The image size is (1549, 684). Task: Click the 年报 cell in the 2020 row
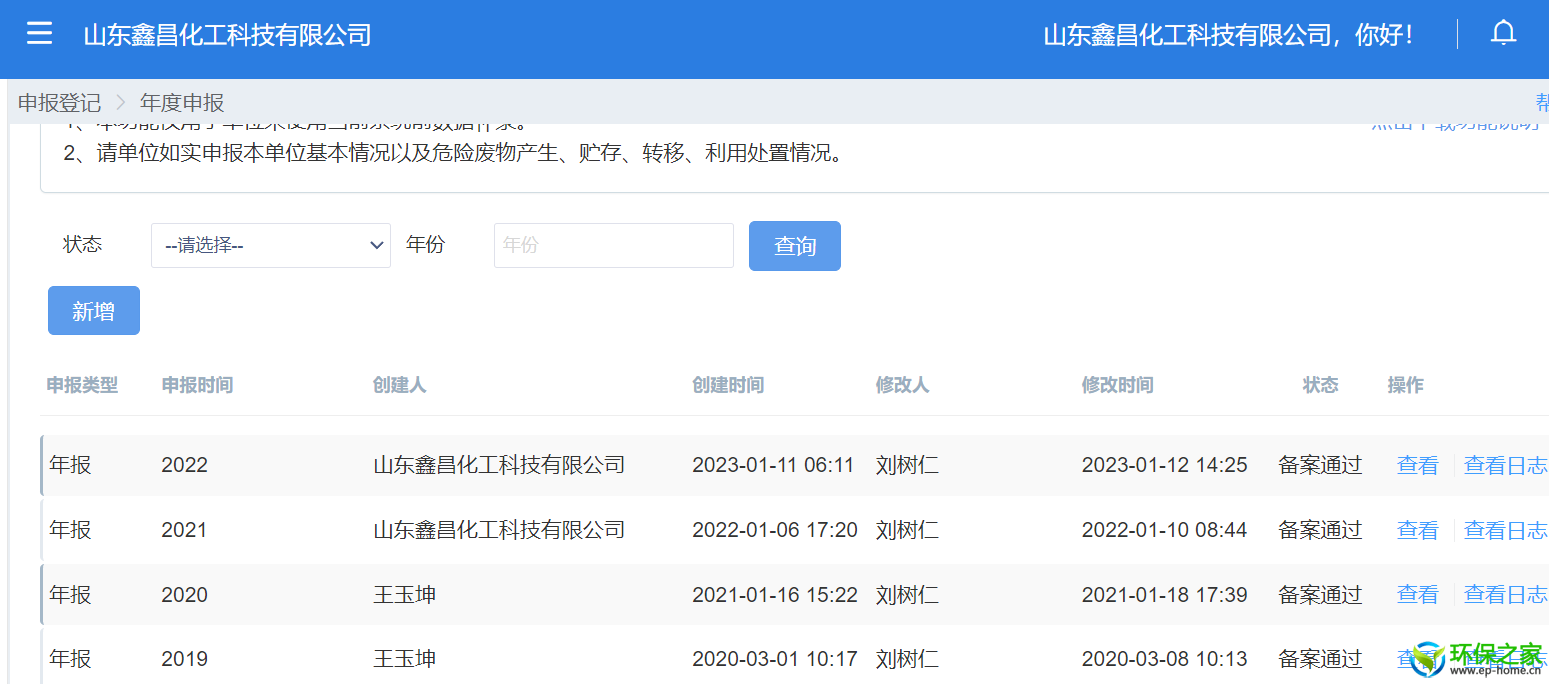coord(70,595)
